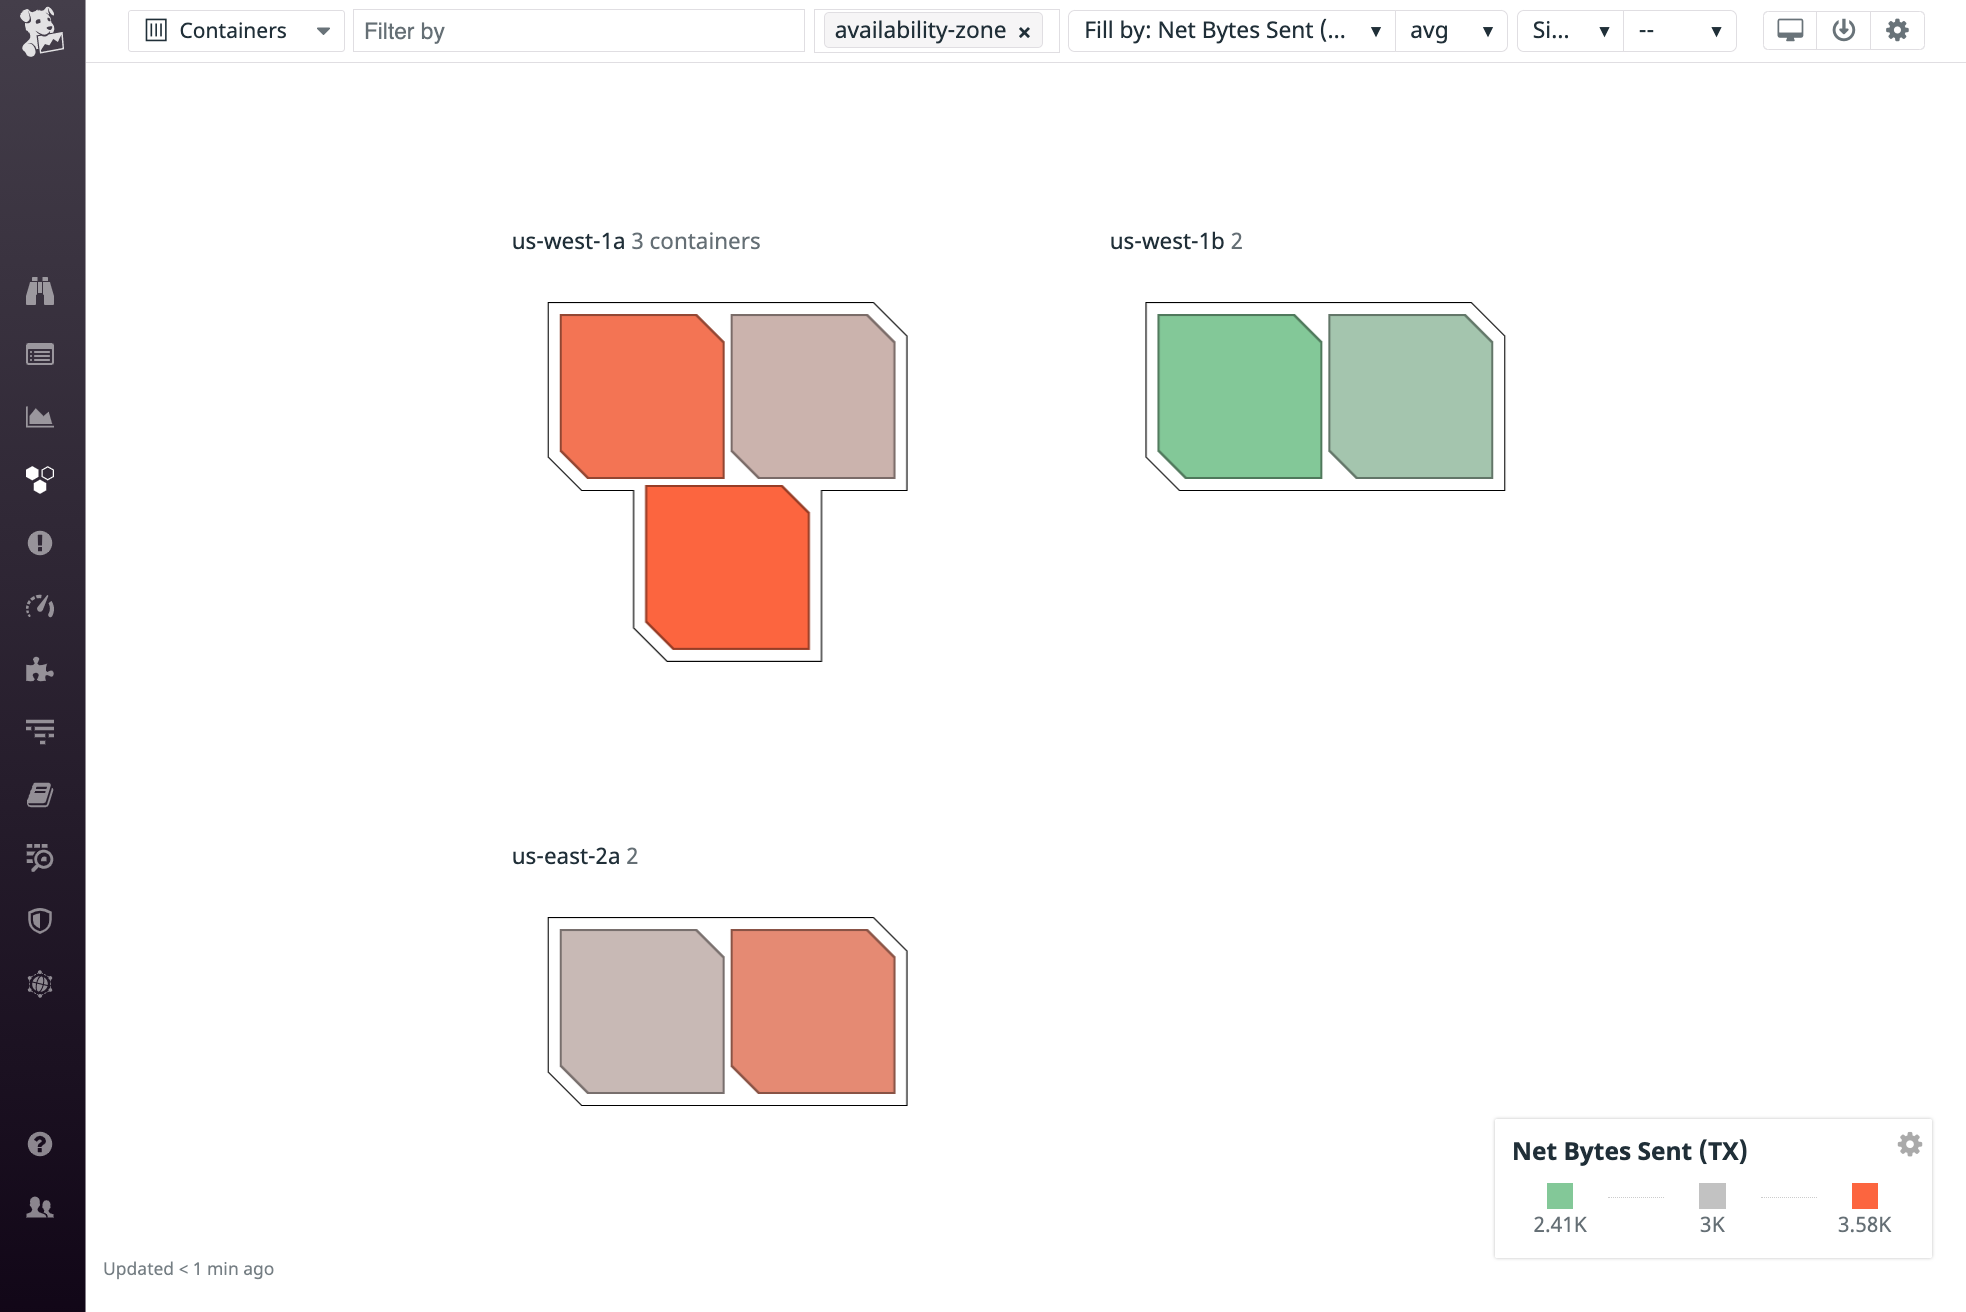
Task: Open the Size by dropdown
Action: point(1570,31)
